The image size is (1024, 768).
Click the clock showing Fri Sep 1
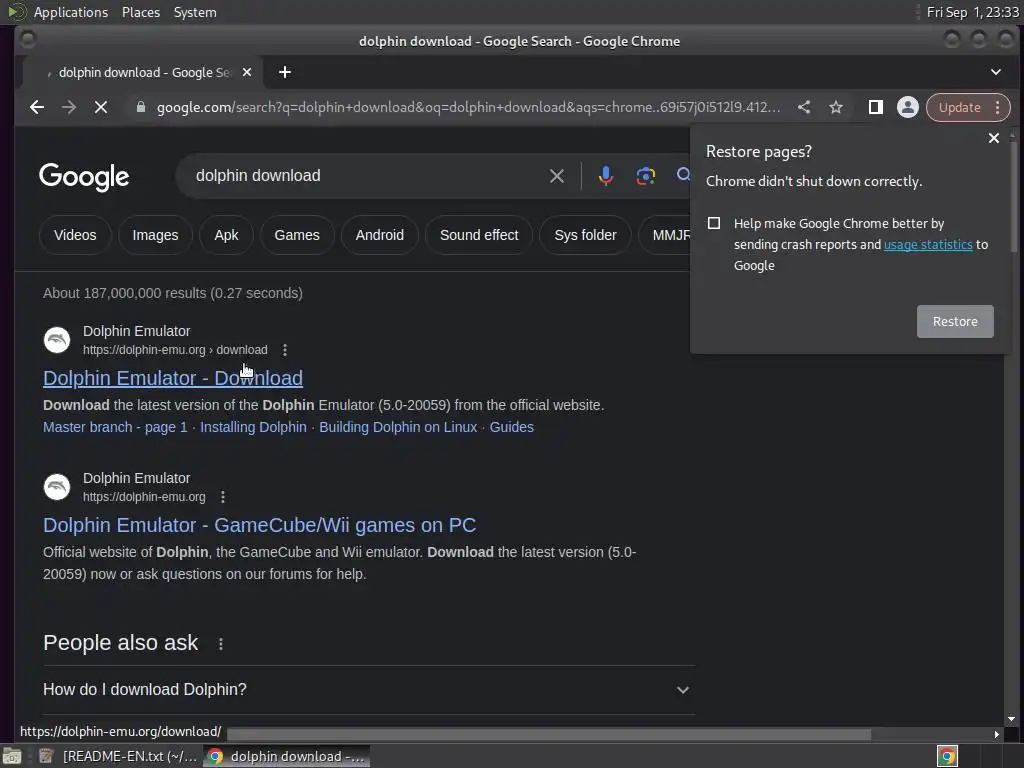coord(972,12)
